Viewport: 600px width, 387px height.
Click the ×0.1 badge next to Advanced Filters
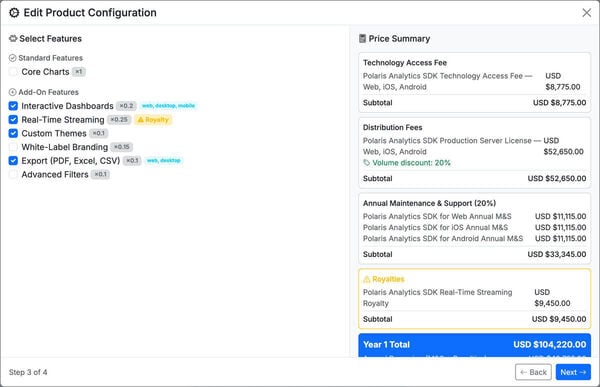click(x=100, y=175)
